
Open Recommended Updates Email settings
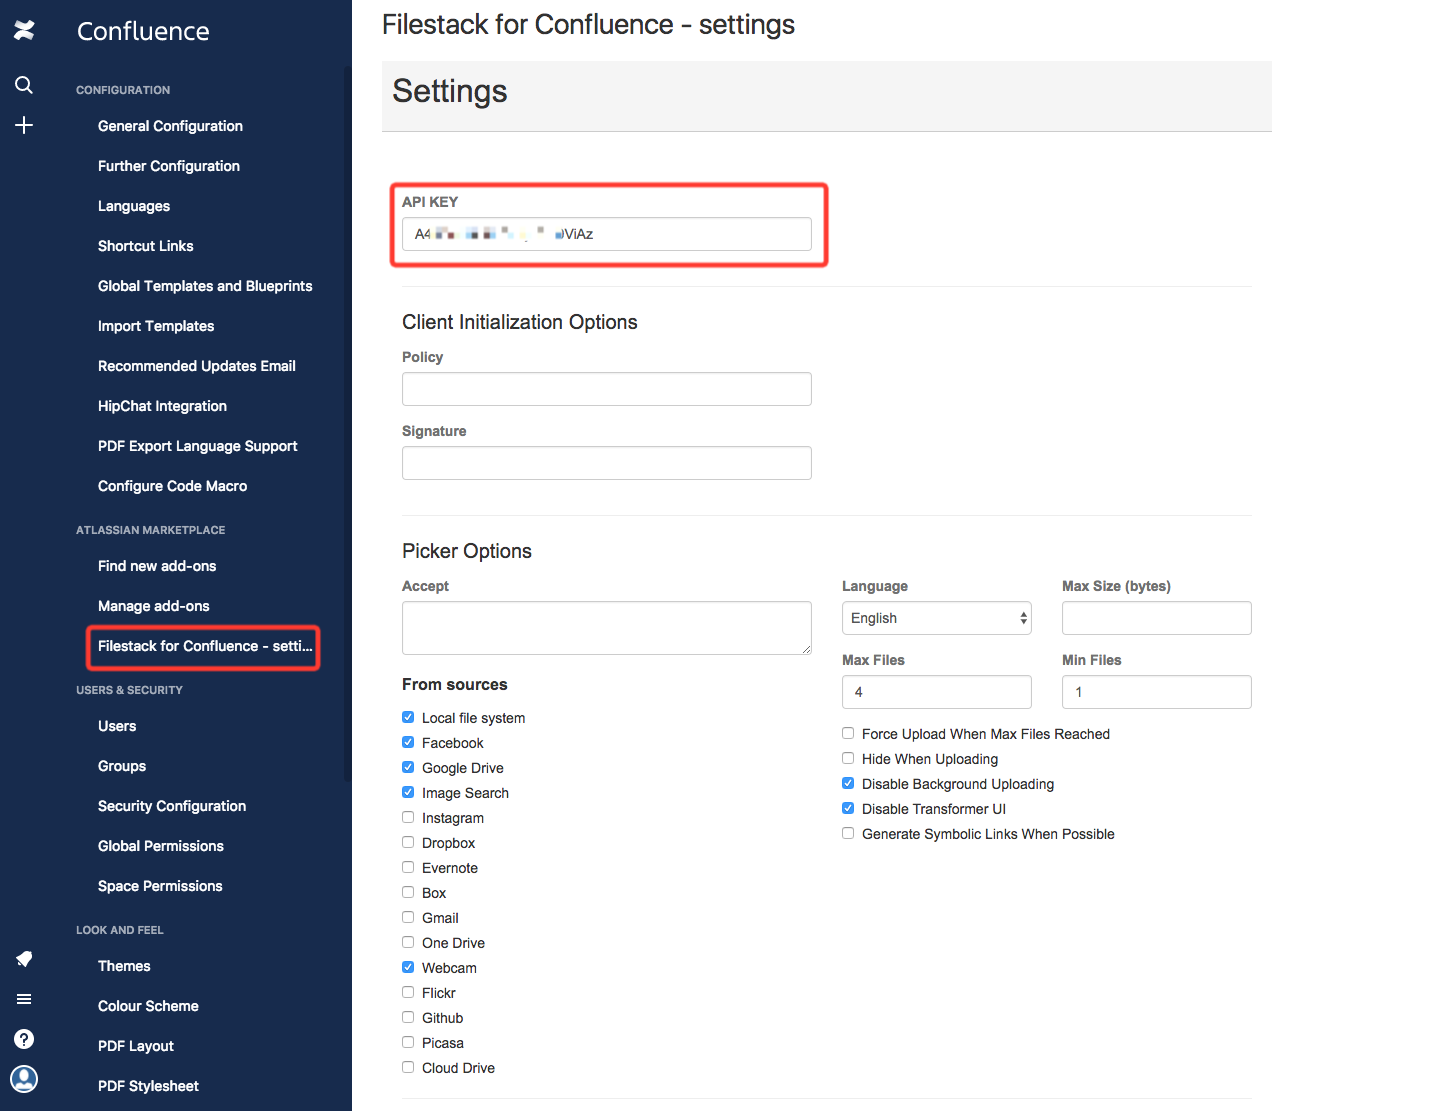pos(197,366)
